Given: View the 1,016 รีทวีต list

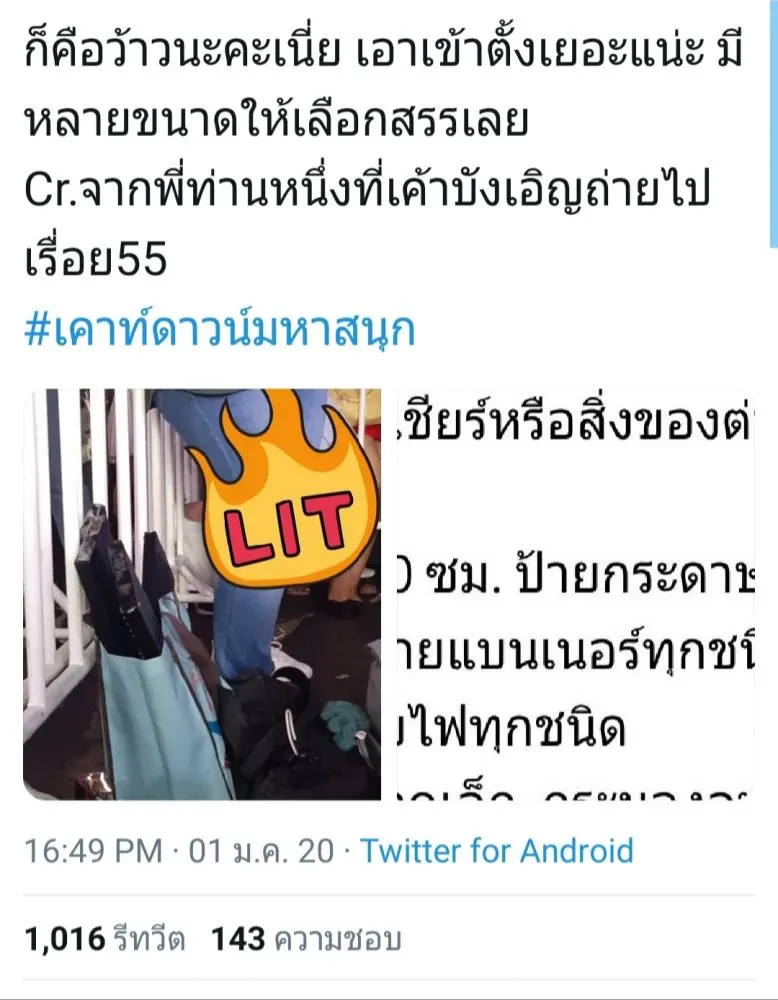Looking at the screenshot, I should (105, 939).
